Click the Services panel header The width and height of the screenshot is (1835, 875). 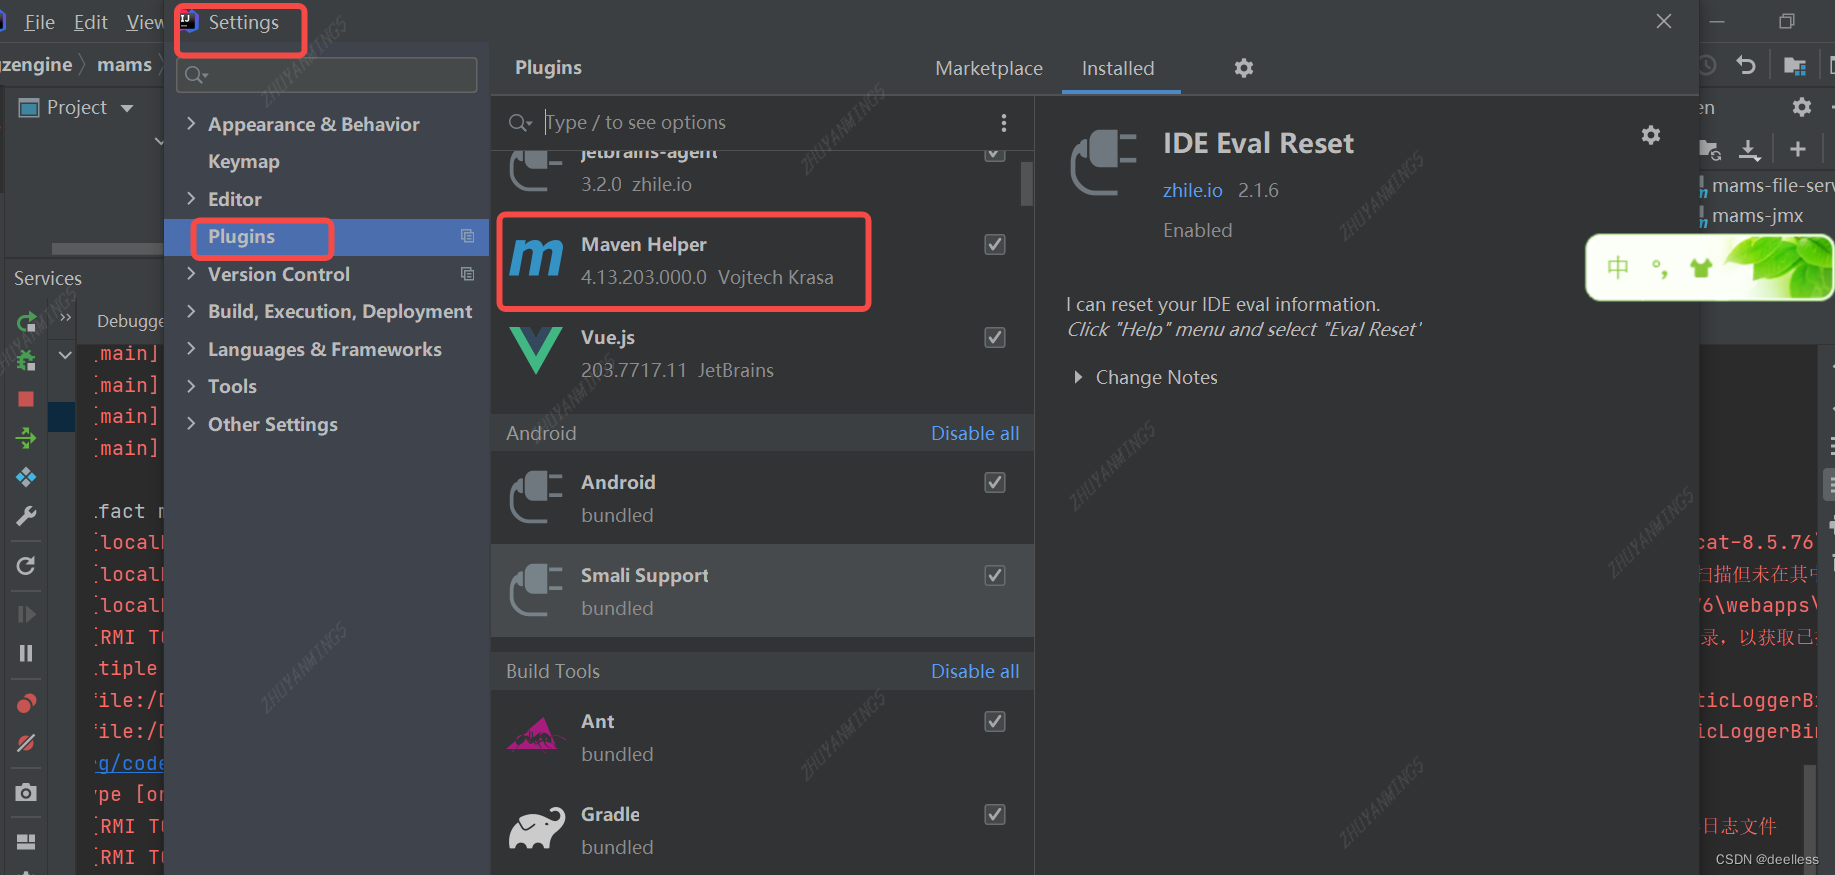[48, 279]
